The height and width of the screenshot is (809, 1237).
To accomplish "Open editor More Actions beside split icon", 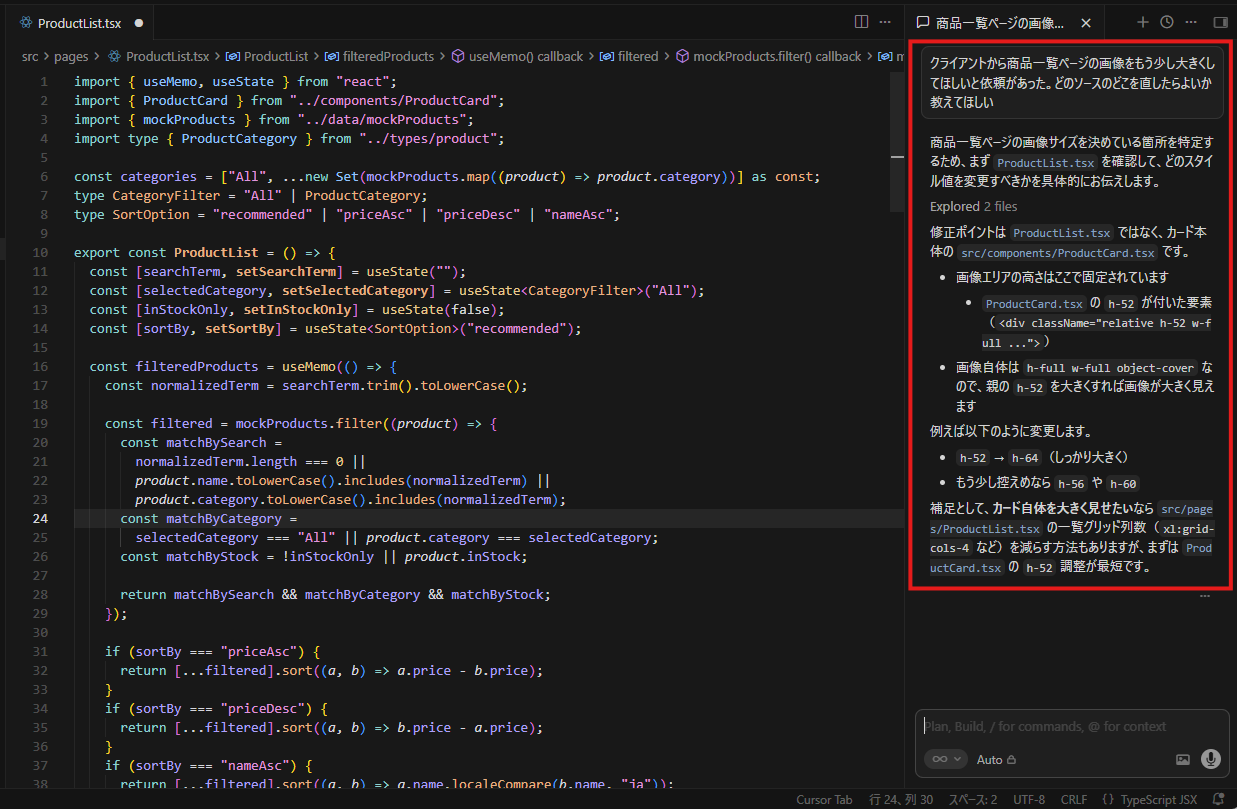I will (x=885, y=21).
